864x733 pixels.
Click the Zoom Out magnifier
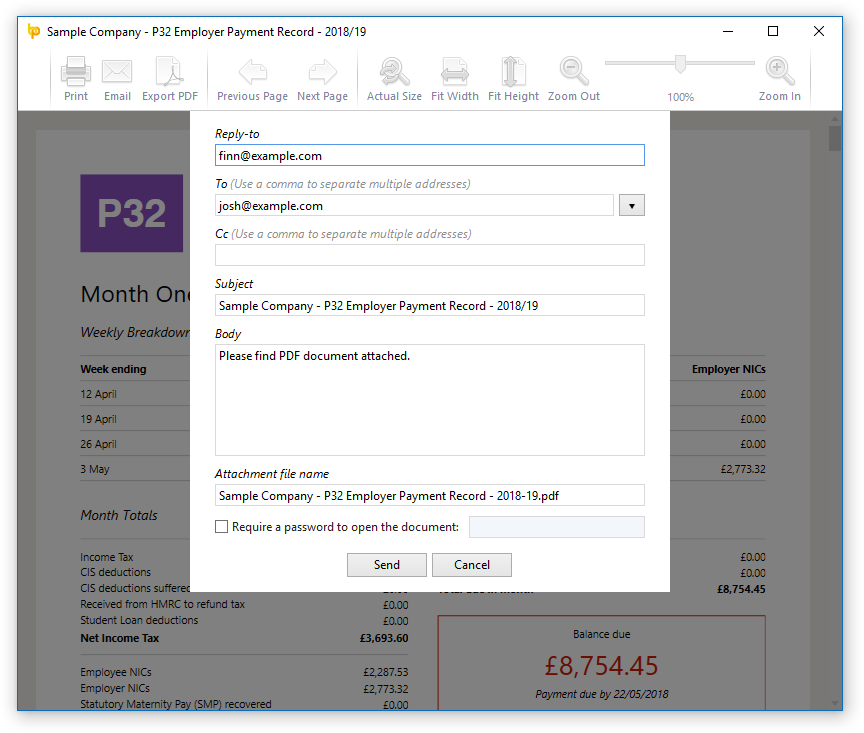(574, 72)
